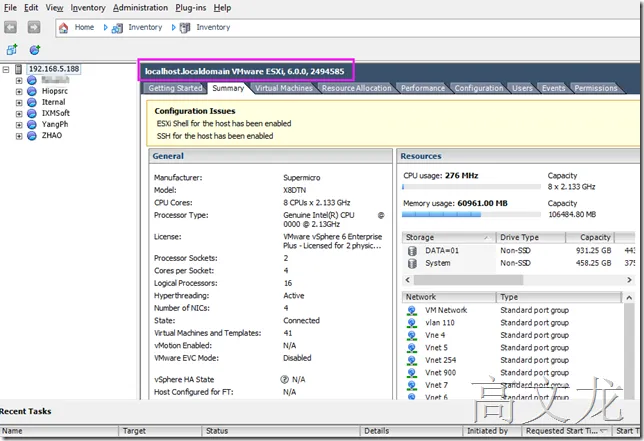644x441 pixels.
Task: Expand the ZHAO tree node
Action: 19,136
